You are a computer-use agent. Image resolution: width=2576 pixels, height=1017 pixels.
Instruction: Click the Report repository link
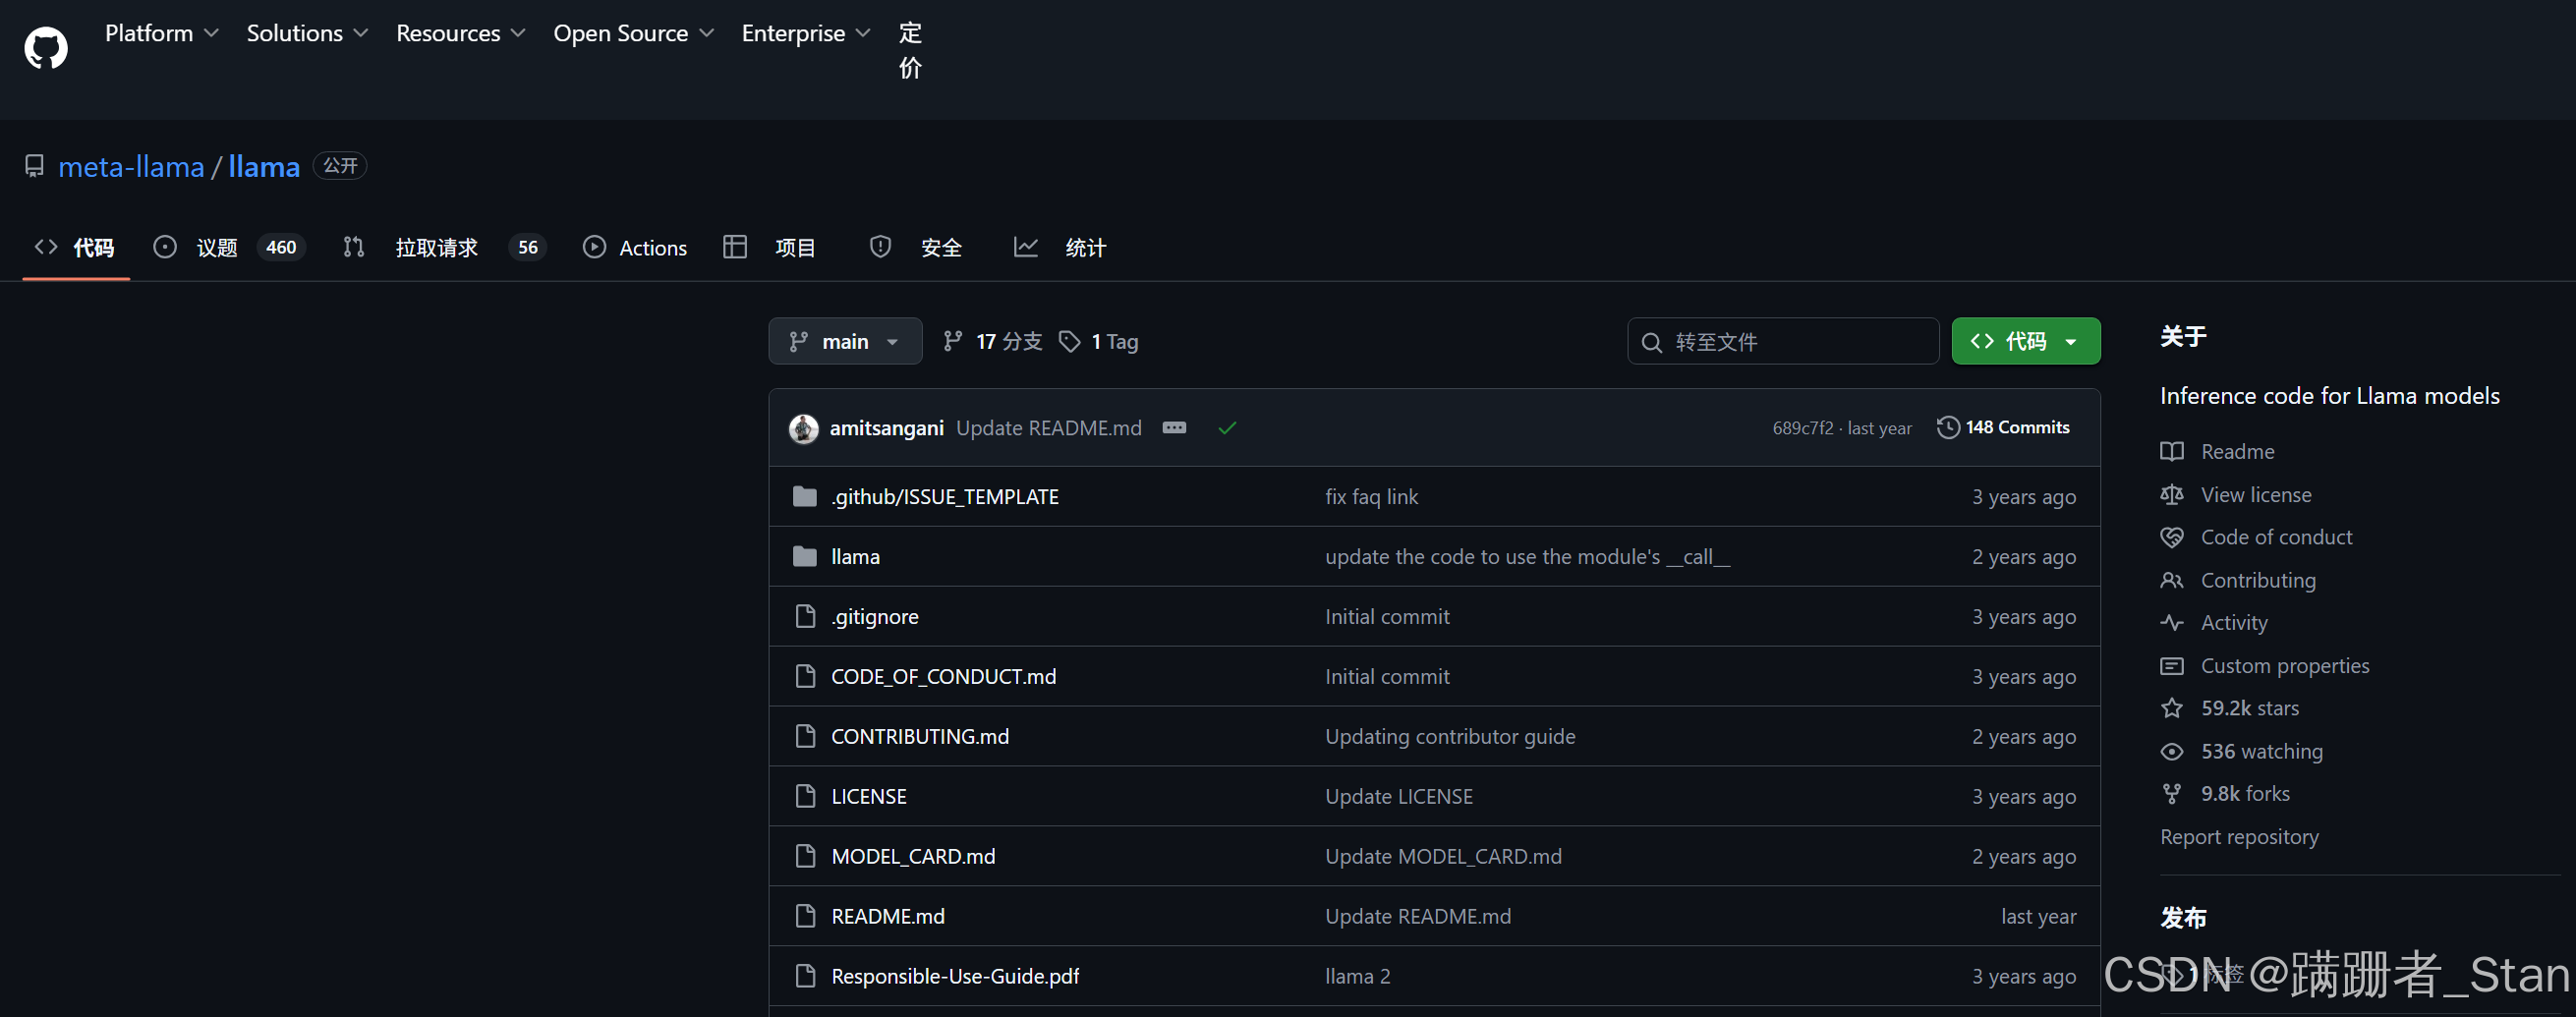pos(2239,837)
